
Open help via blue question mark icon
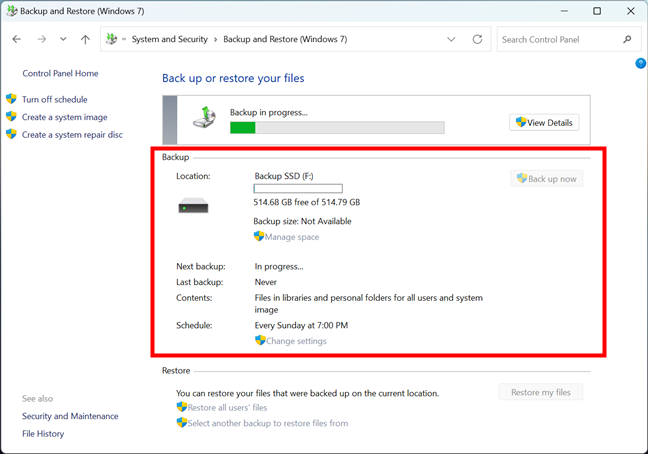click(x=641, y=63)
